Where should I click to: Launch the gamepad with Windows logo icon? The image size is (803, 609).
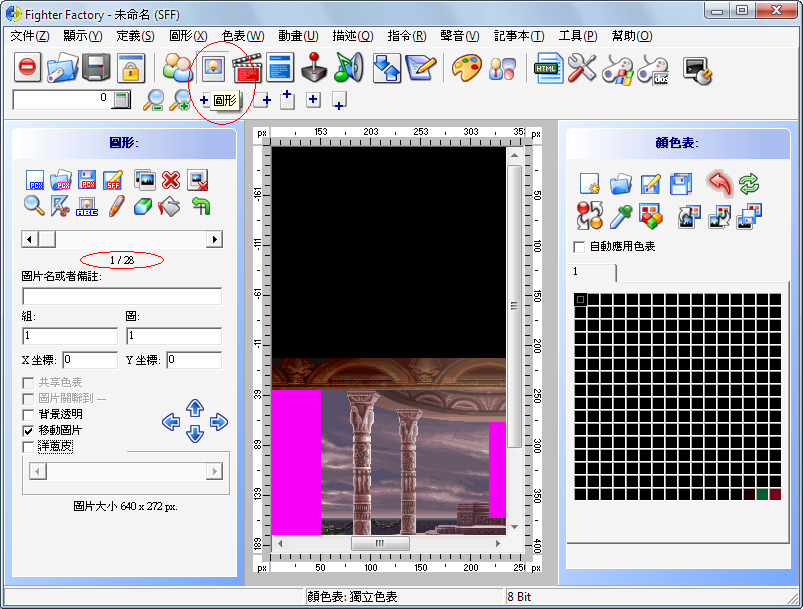617,69
